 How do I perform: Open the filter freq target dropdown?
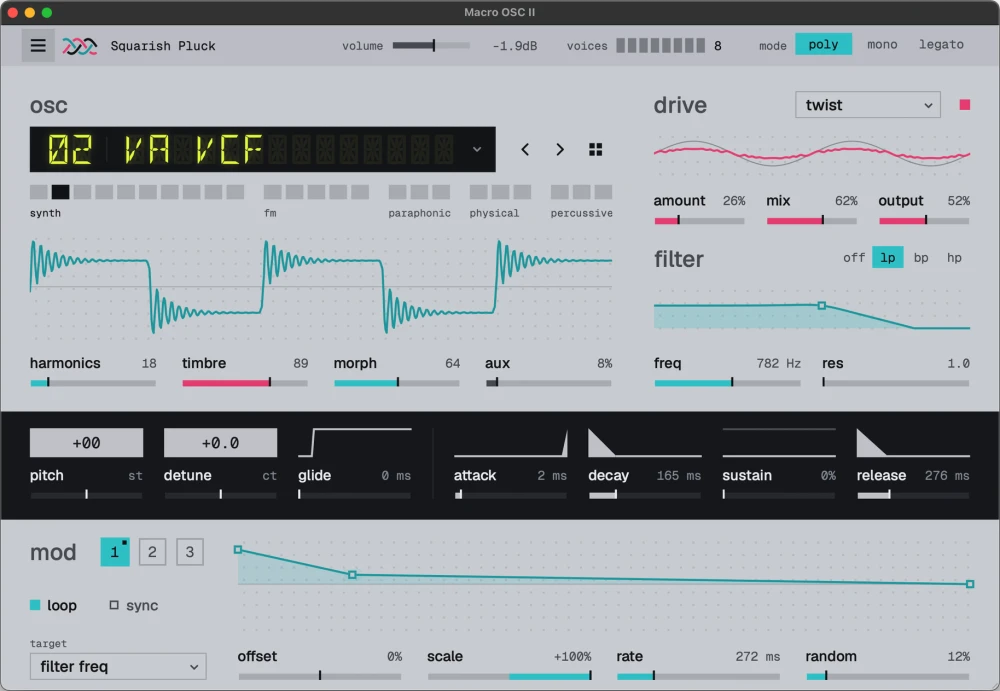(118, 666)
